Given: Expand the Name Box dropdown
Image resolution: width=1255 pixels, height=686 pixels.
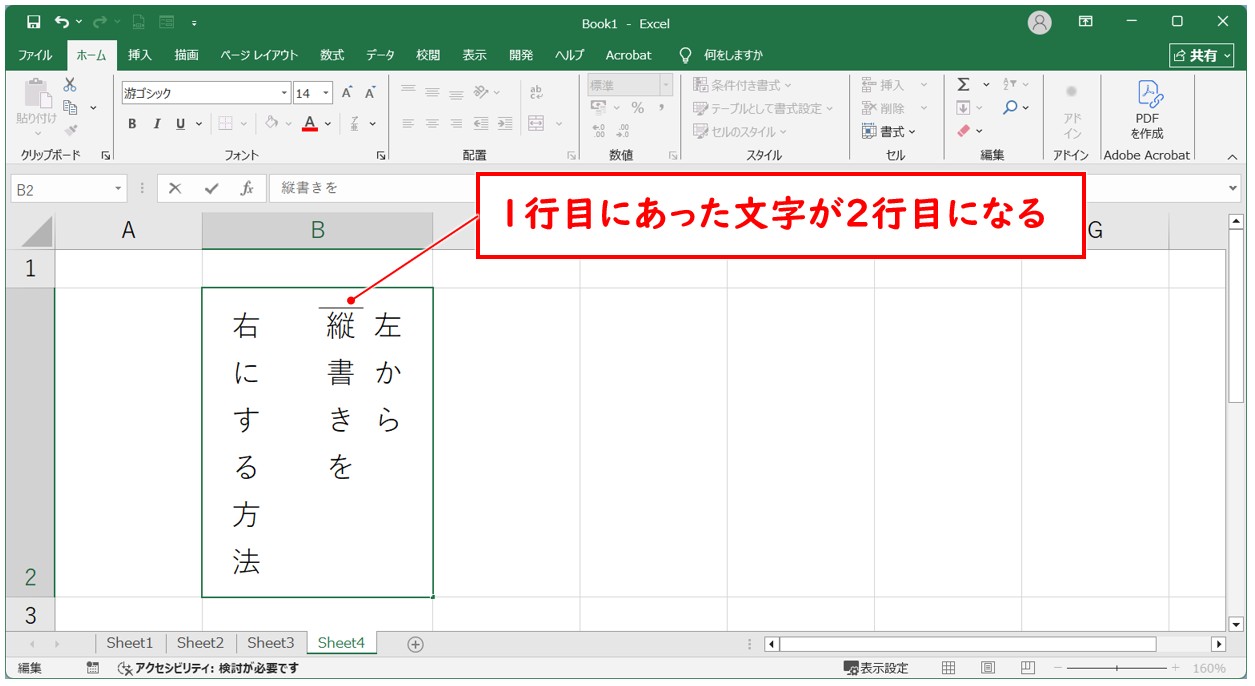Looking at the screenshot, I should tap(119, 188).
